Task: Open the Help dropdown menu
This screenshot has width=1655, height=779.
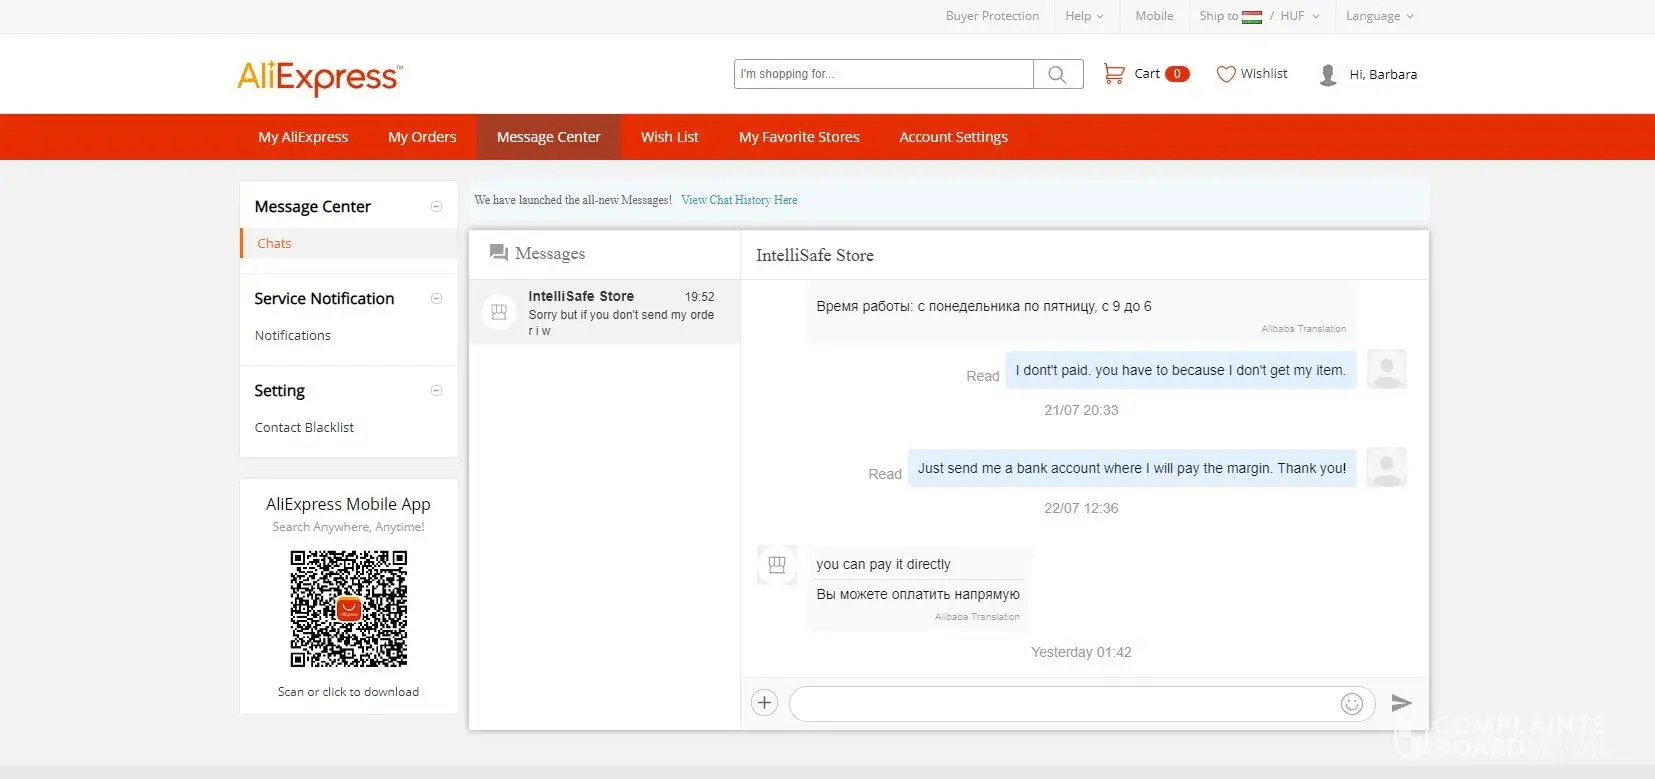Action: point(1084,16)
